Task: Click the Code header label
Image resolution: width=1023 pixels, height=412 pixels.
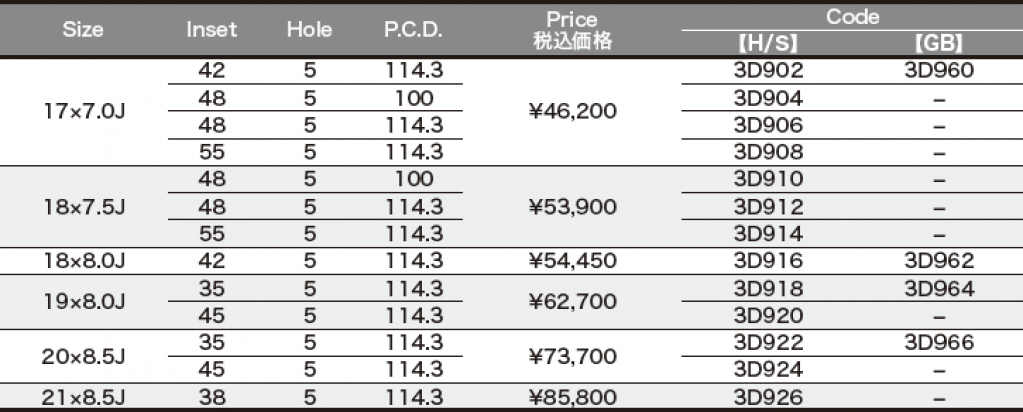Action: pyautogui.click(x=852, y=17)
